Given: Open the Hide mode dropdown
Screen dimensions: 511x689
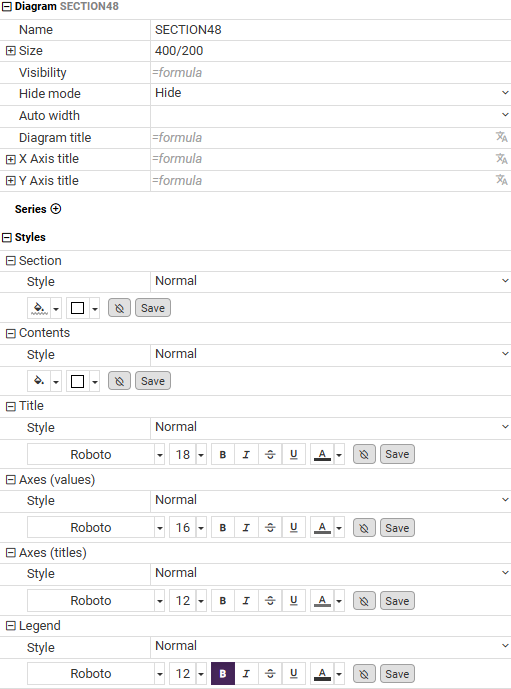Looking at the screenshot, I should click(330, 93).
